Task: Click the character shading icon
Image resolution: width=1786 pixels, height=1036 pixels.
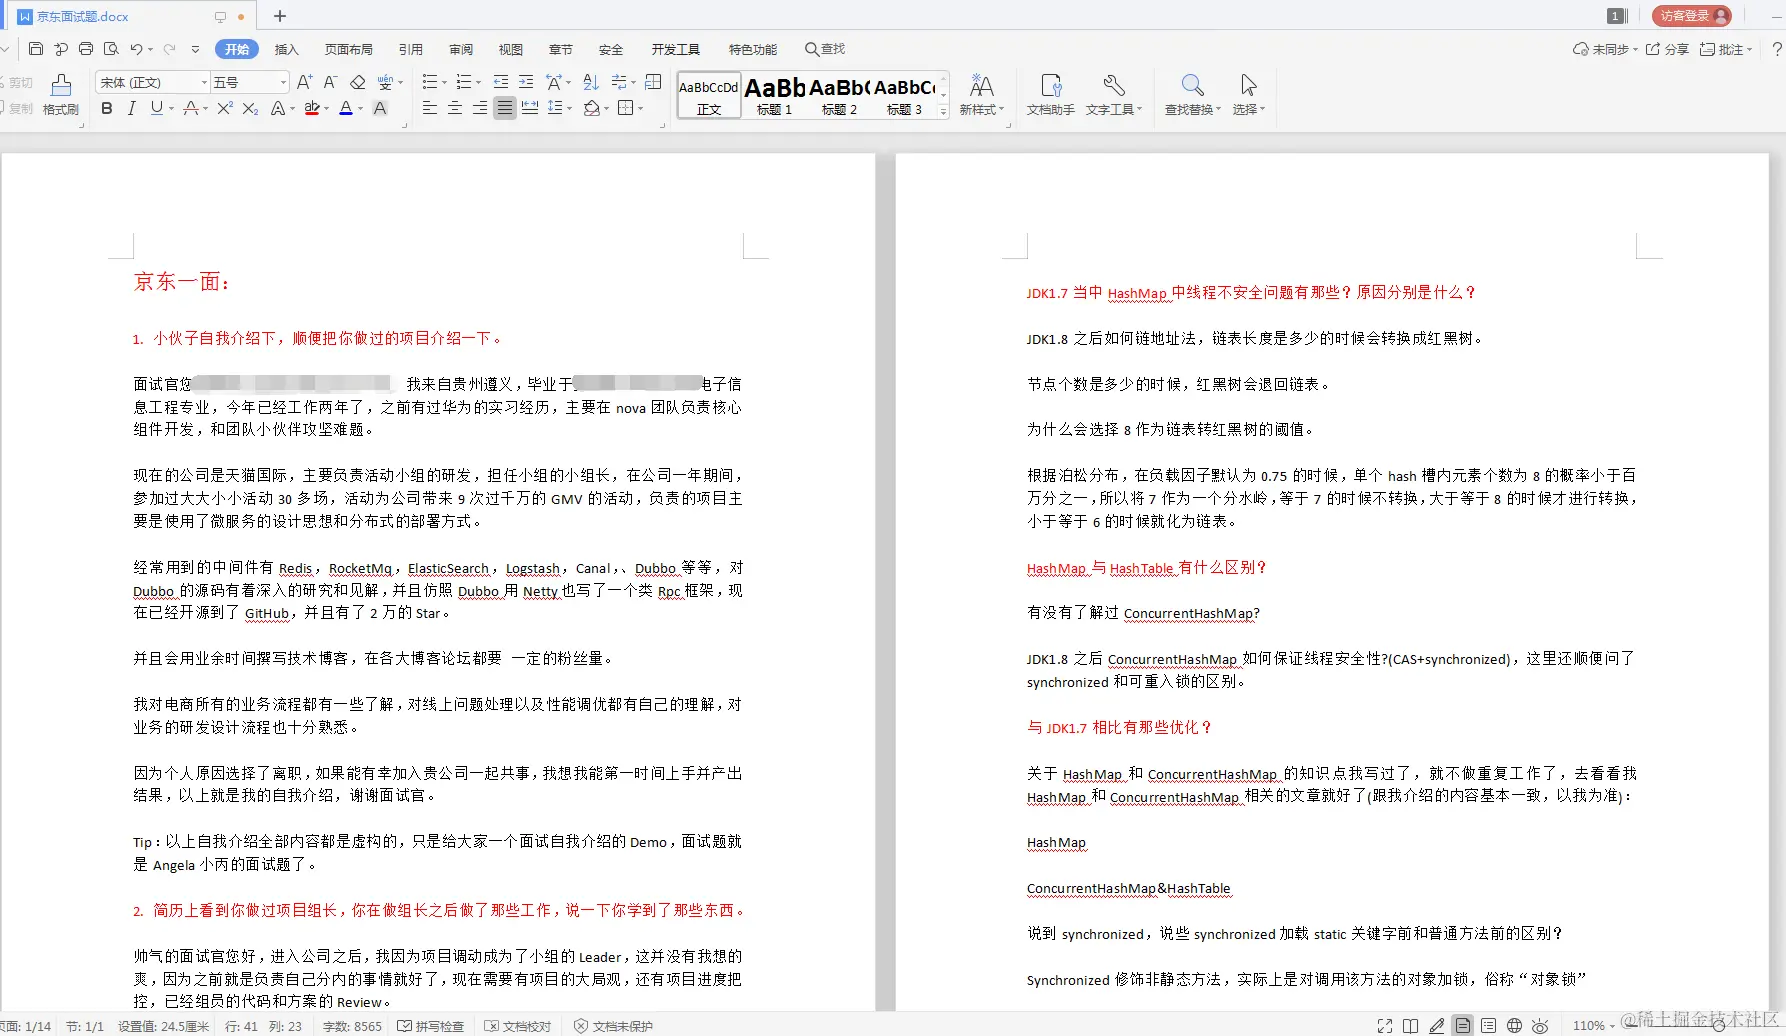Action: pos(380,108)
